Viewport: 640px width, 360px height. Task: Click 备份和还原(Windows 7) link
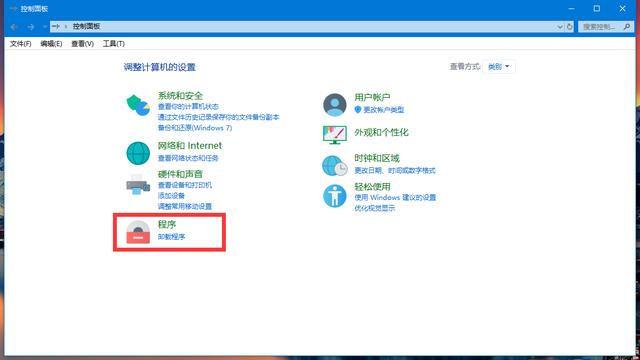point(195,128)
